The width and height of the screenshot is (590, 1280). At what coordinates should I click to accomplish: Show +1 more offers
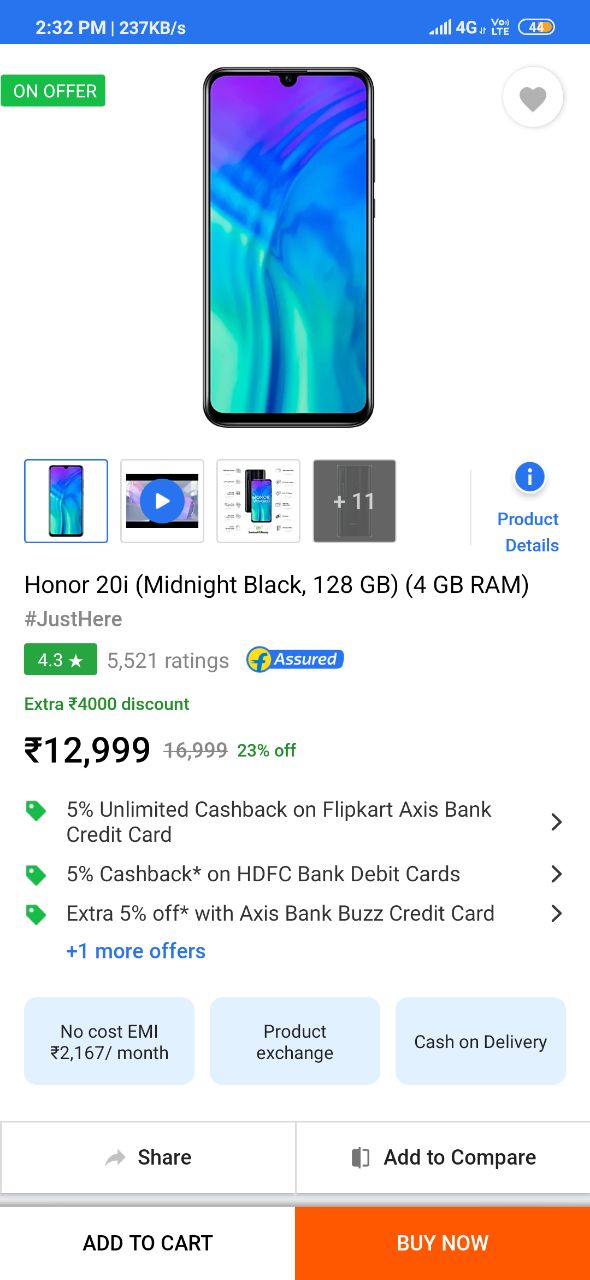pyautogui.click(x=136, y=951)
